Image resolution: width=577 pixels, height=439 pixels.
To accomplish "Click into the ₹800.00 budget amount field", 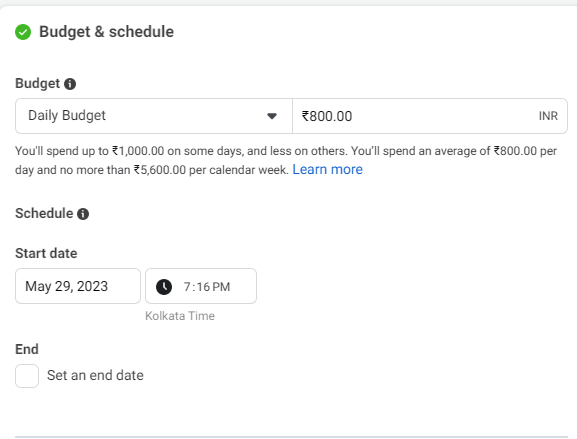I will (x=430, y=116).
